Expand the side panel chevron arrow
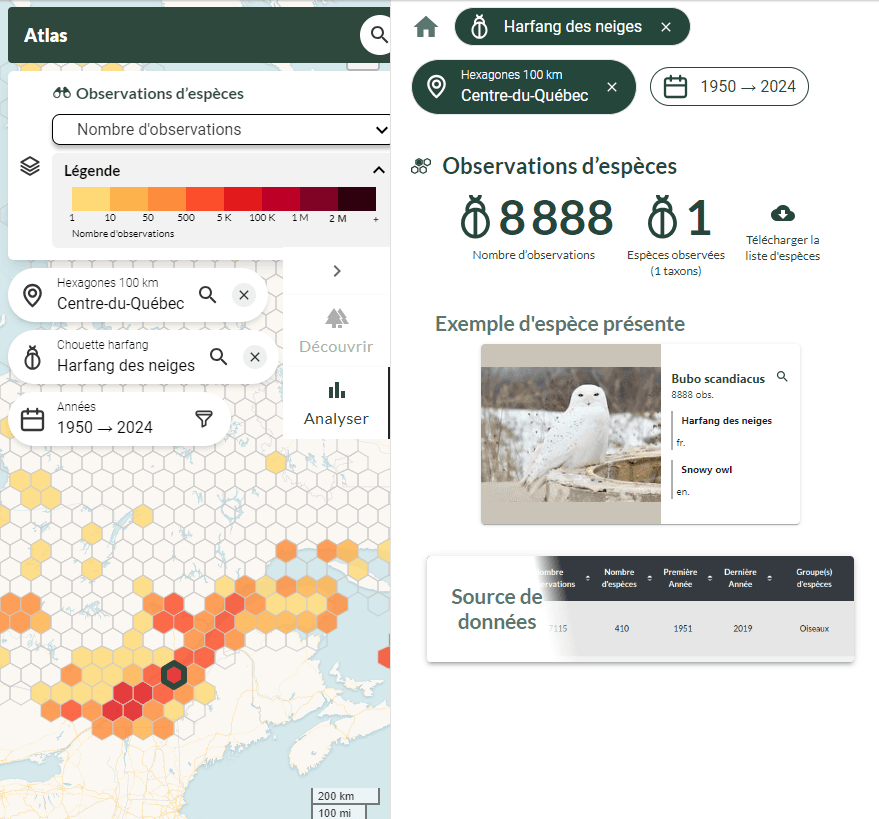879x819 pixels. [337, 271]
